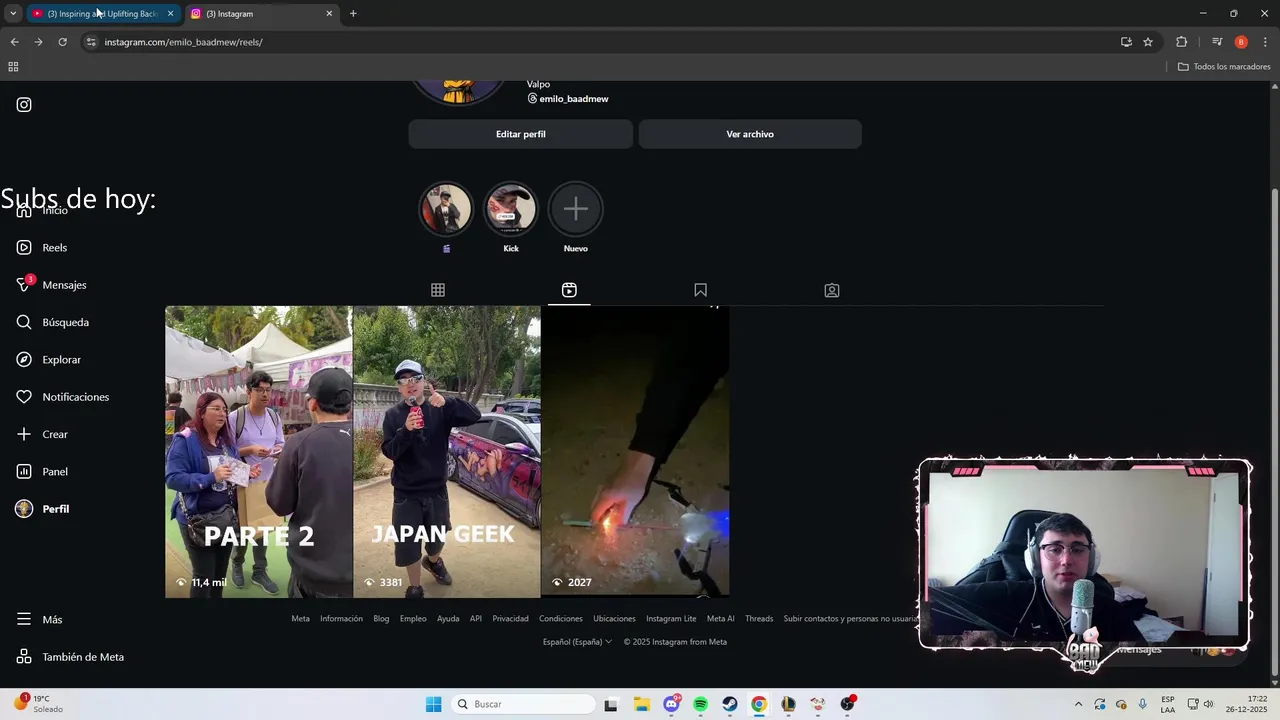The height and width of the screenshot is (720, 1280).
Task: Open Mensajes in the sidebar
Action: [x=51, y=285]
